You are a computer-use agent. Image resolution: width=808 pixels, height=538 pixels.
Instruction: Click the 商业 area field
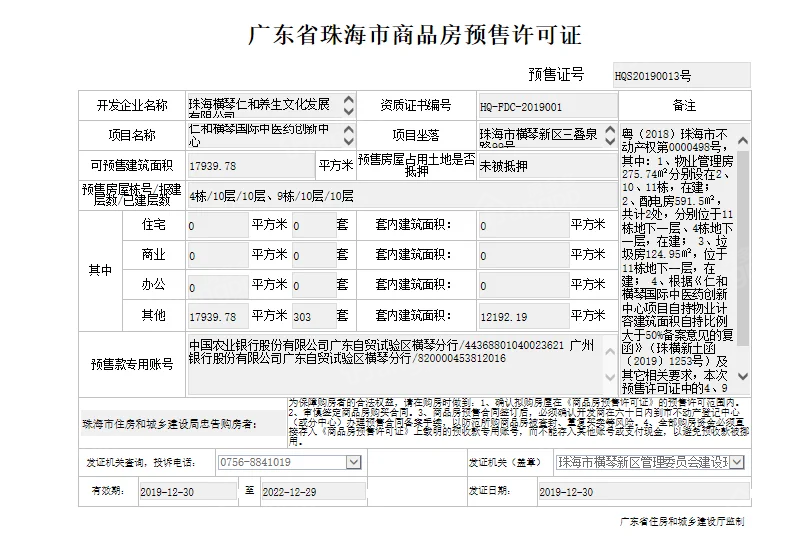click(x=217, y=255)
